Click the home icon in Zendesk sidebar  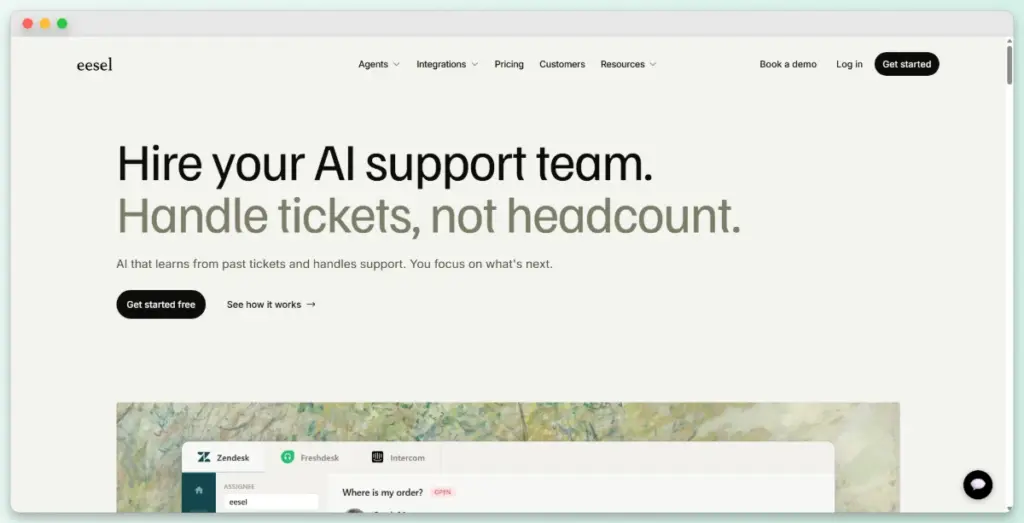click(x=199, y=490)
